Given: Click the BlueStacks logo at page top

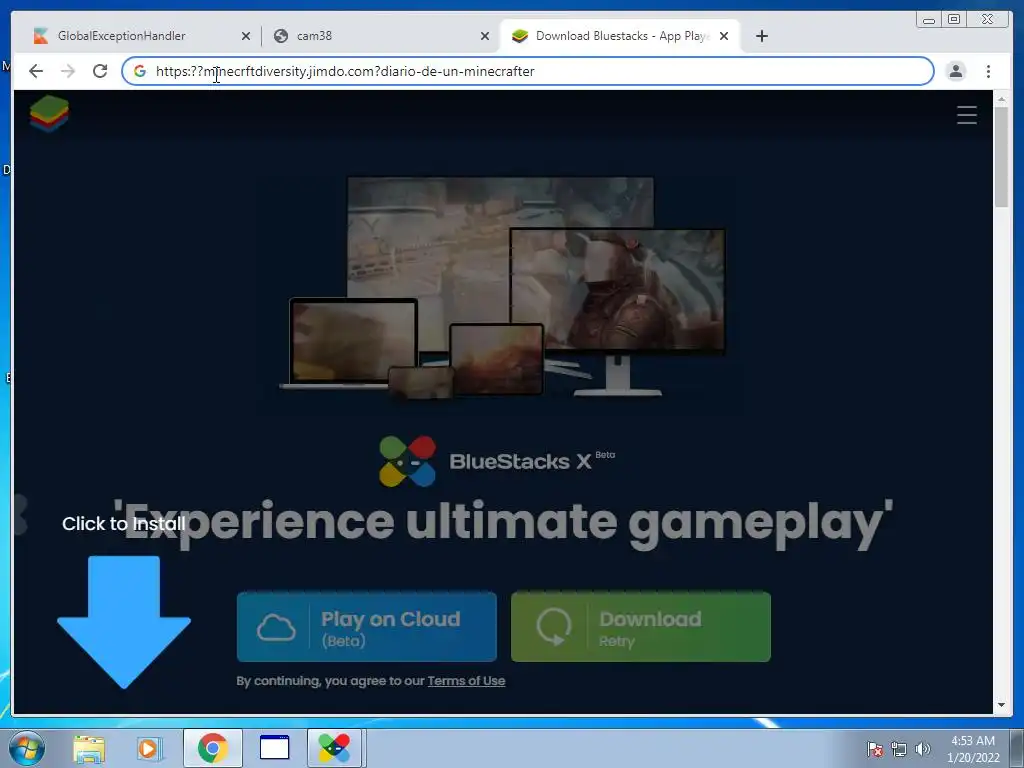Looking at the screenshot, I should click(x=49, y=114).
